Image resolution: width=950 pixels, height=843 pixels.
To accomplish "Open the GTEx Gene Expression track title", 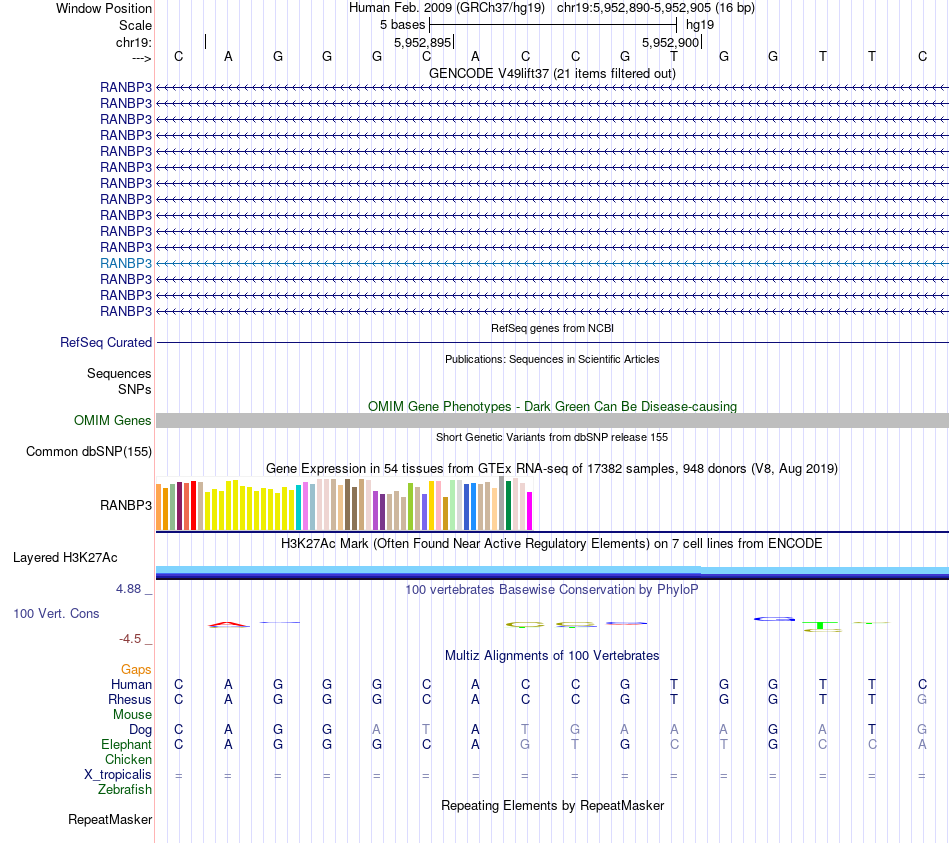I will coord(552,468).
